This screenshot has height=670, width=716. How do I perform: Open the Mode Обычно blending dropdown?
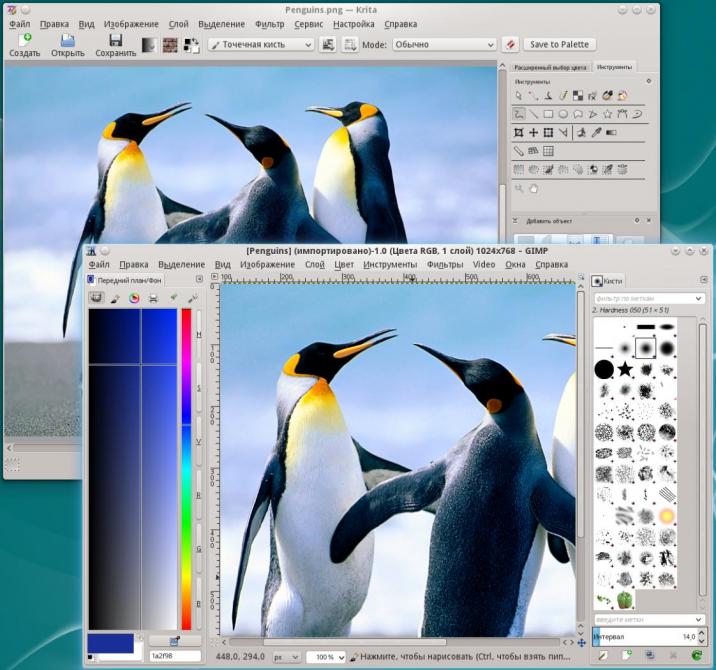tap(443, 44)
